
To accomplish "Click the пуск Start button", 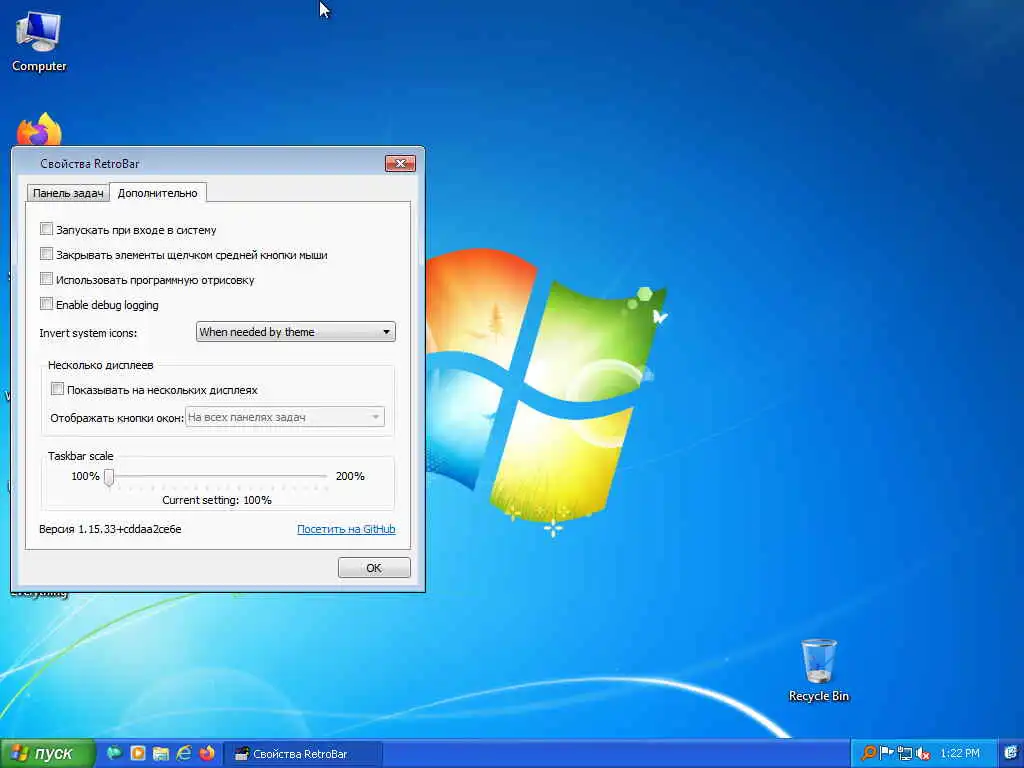I will coord(48,754).
